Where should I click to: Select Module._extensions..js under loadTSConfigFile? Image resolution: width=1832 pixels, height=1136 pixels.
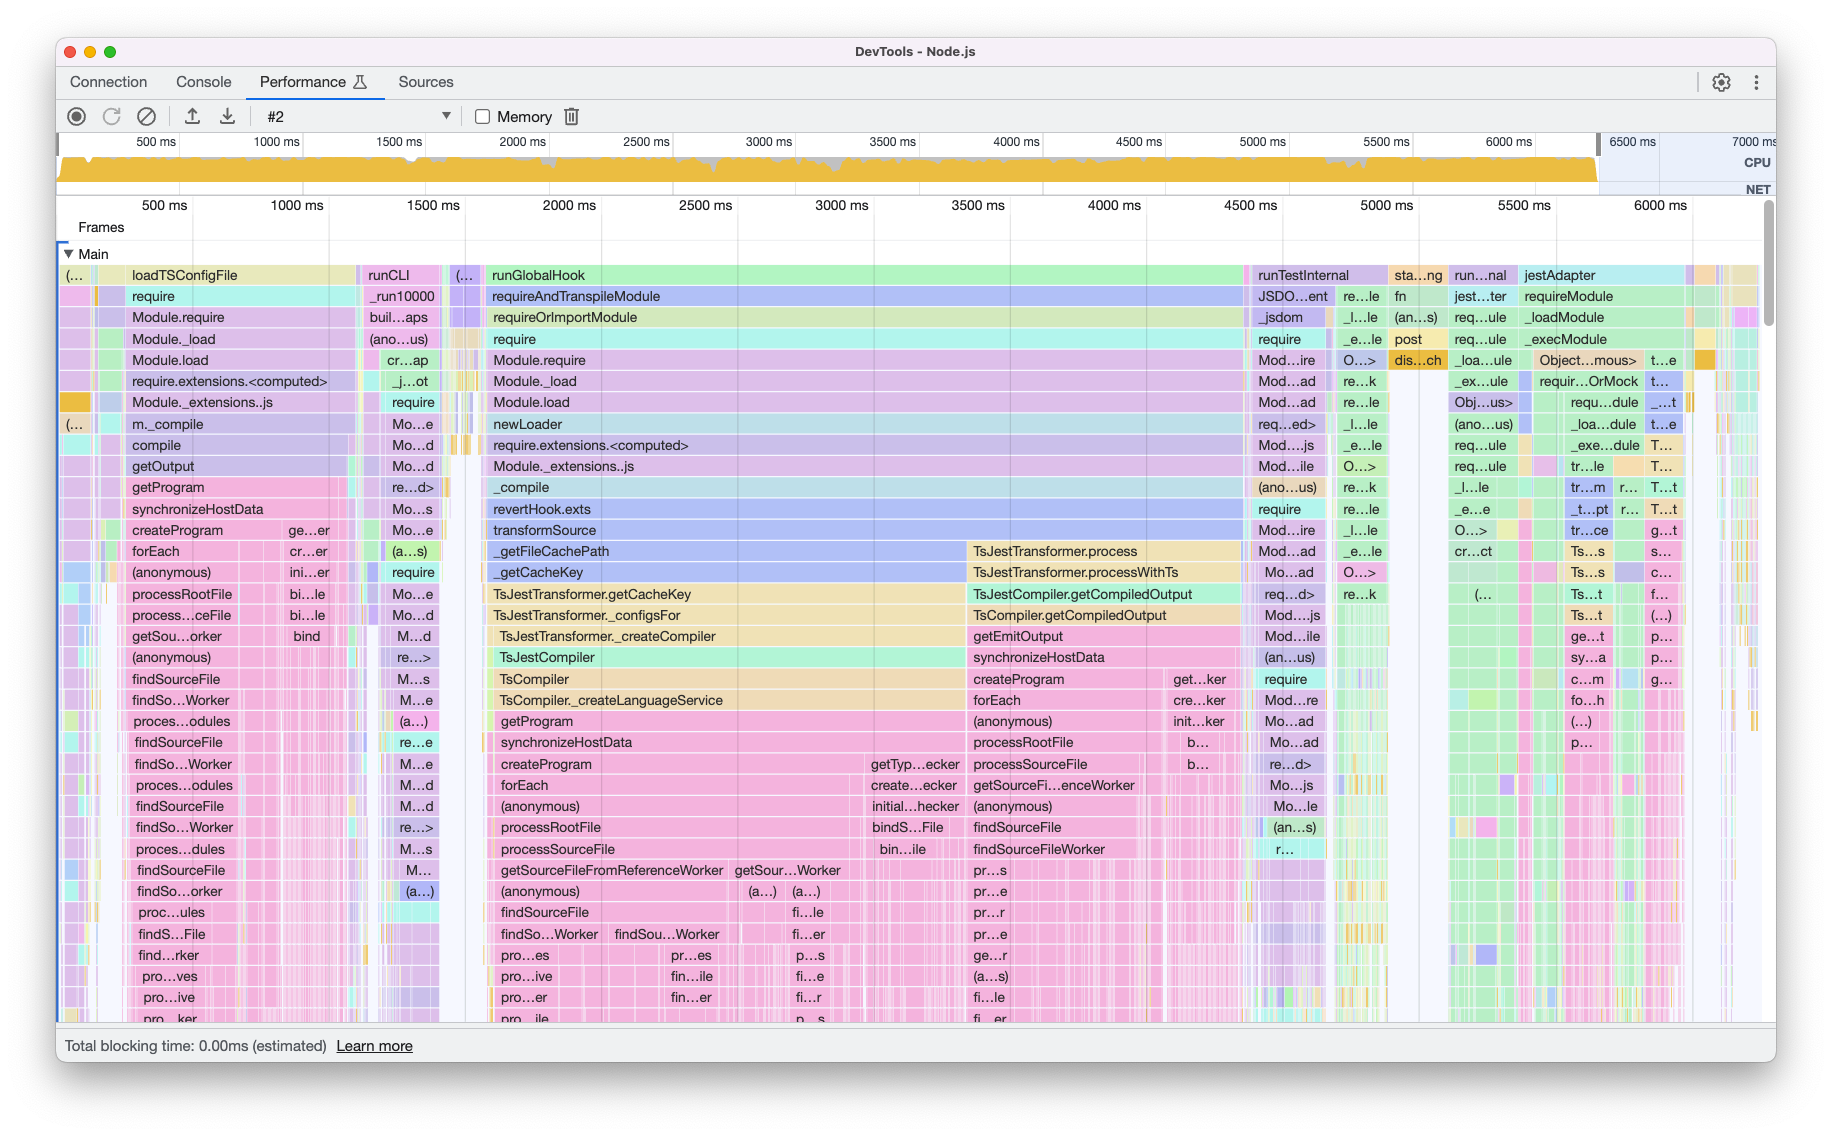[241, 402]
